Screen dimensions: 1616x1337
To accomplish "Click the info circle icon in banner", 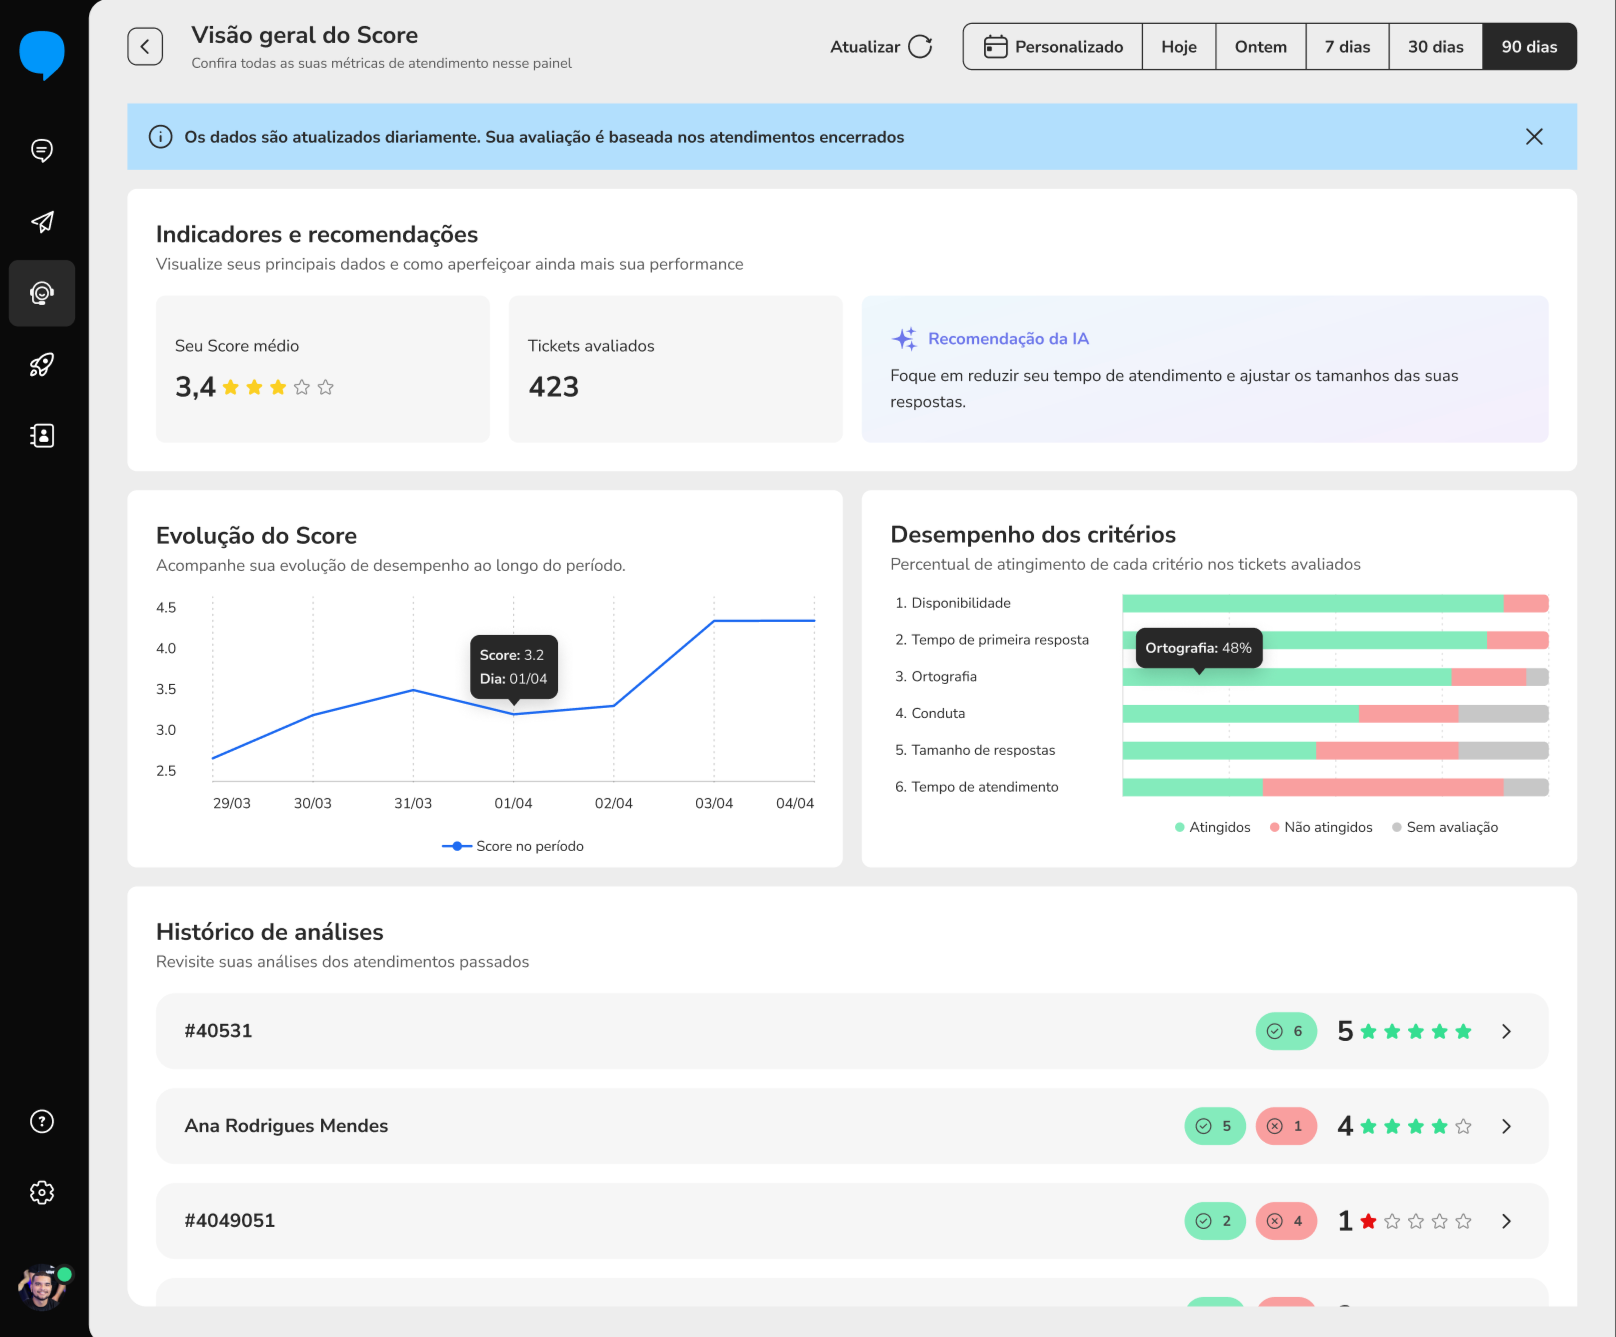I will pyautogui.click(x=160, y=137).
